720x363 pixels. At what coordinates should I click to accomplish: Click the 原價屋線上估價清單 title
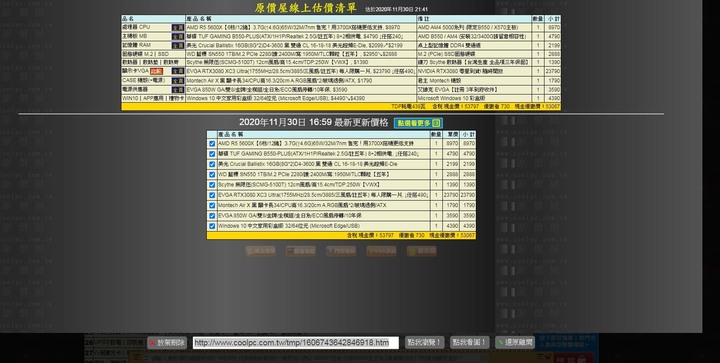click(x=306, y=8)
